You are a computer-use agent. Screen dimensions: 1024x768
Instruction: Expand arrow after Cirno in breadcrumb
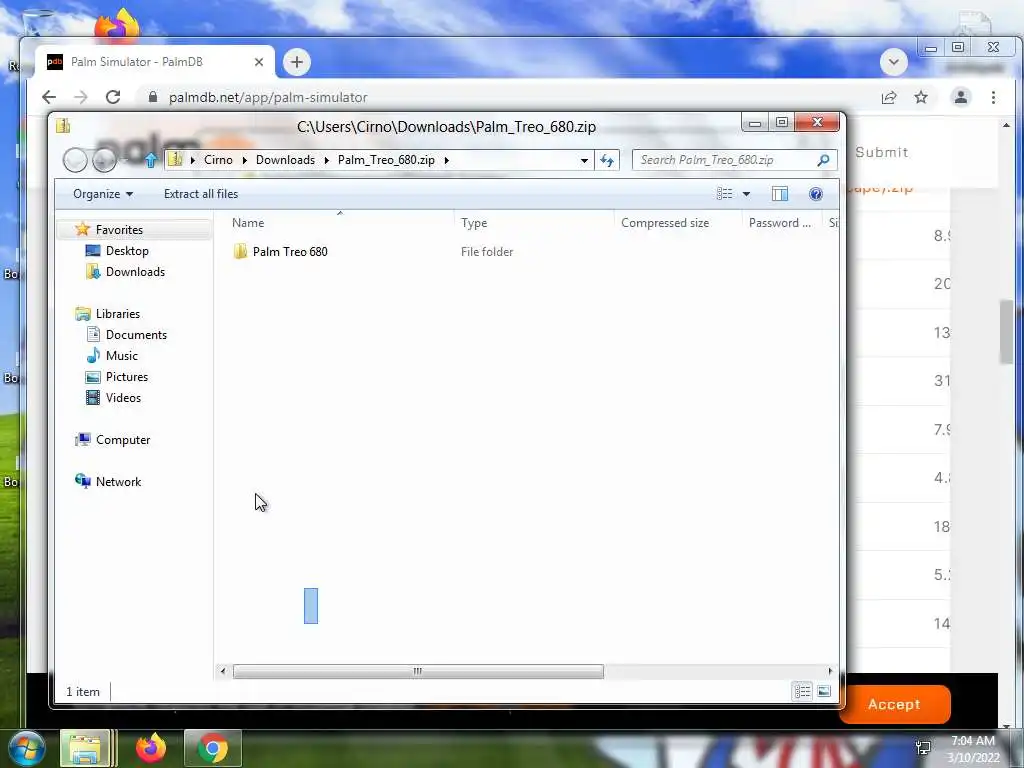click(x=244, y=160)
